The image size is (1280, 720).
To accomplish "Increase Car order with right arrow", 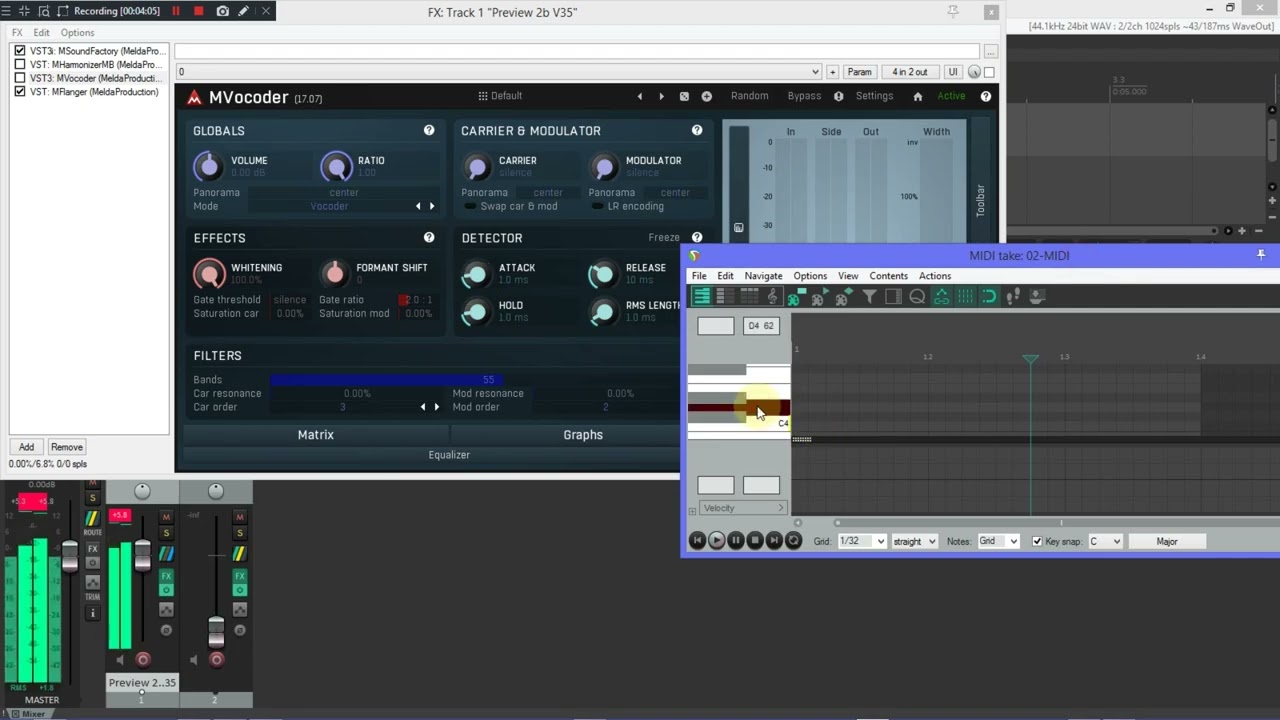I will [436, 407].
